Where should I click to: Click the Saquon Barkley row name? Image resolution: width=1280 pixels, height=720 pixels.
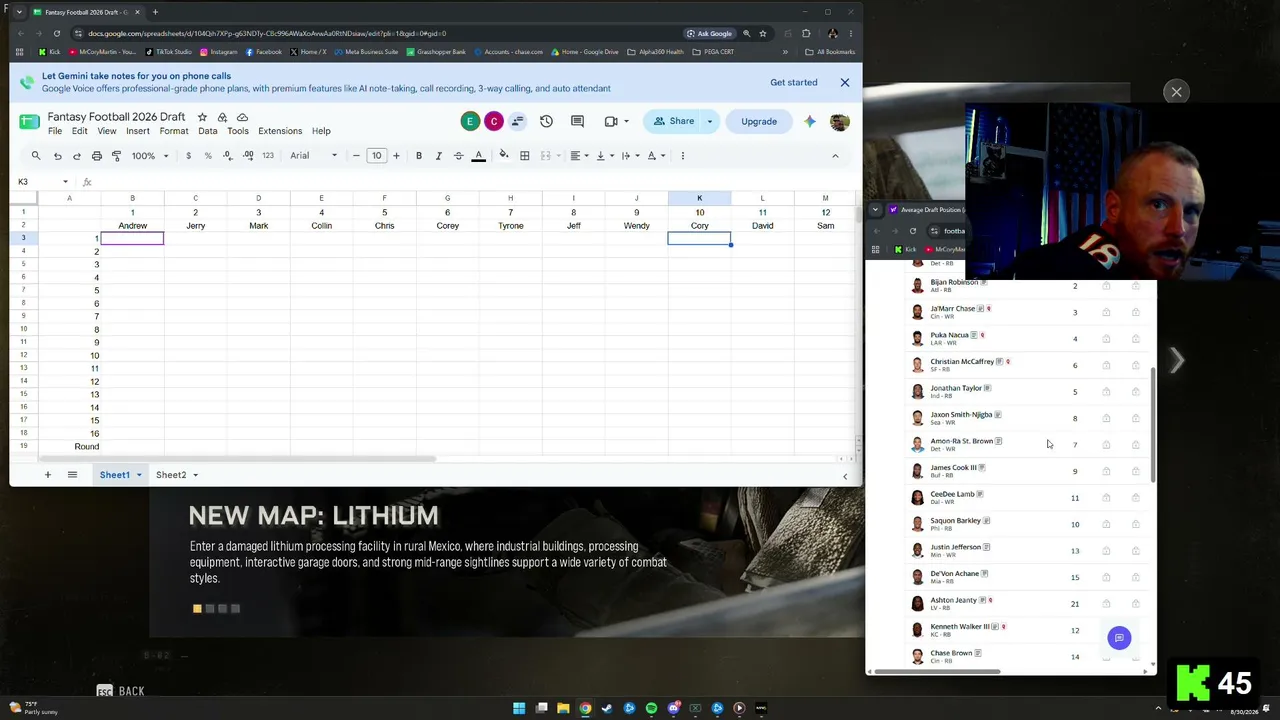coord(955,520)
